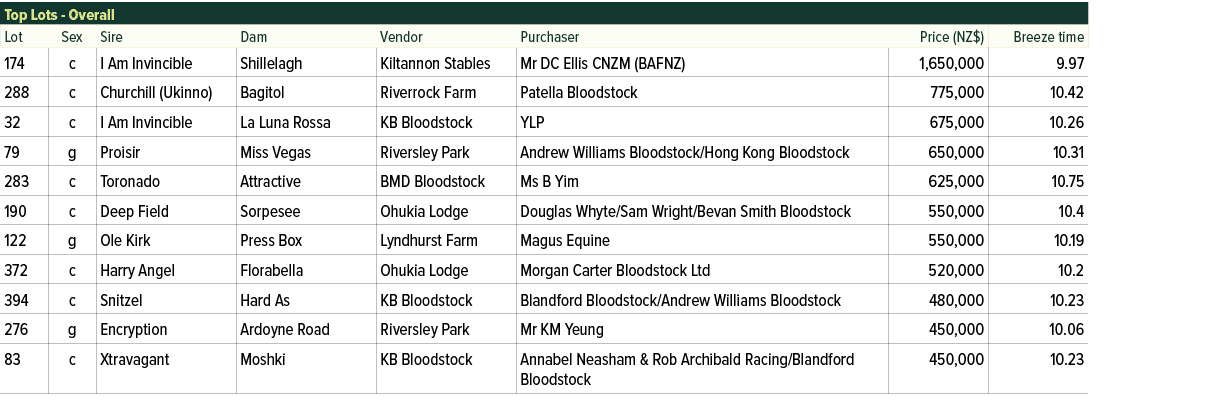Select the 'Breeze time' column header
Viewport: 1225px width, 402px height.
(x=1048, y=37)
